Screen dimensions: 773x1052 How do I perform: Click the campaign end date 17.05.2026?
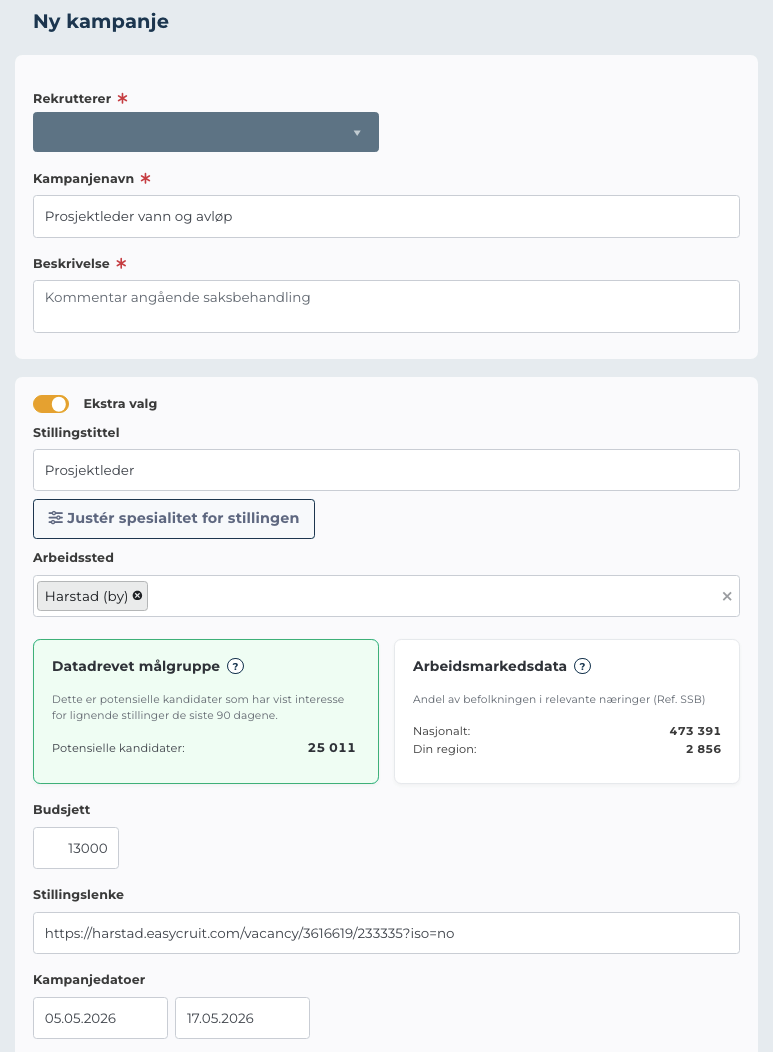242,1017
